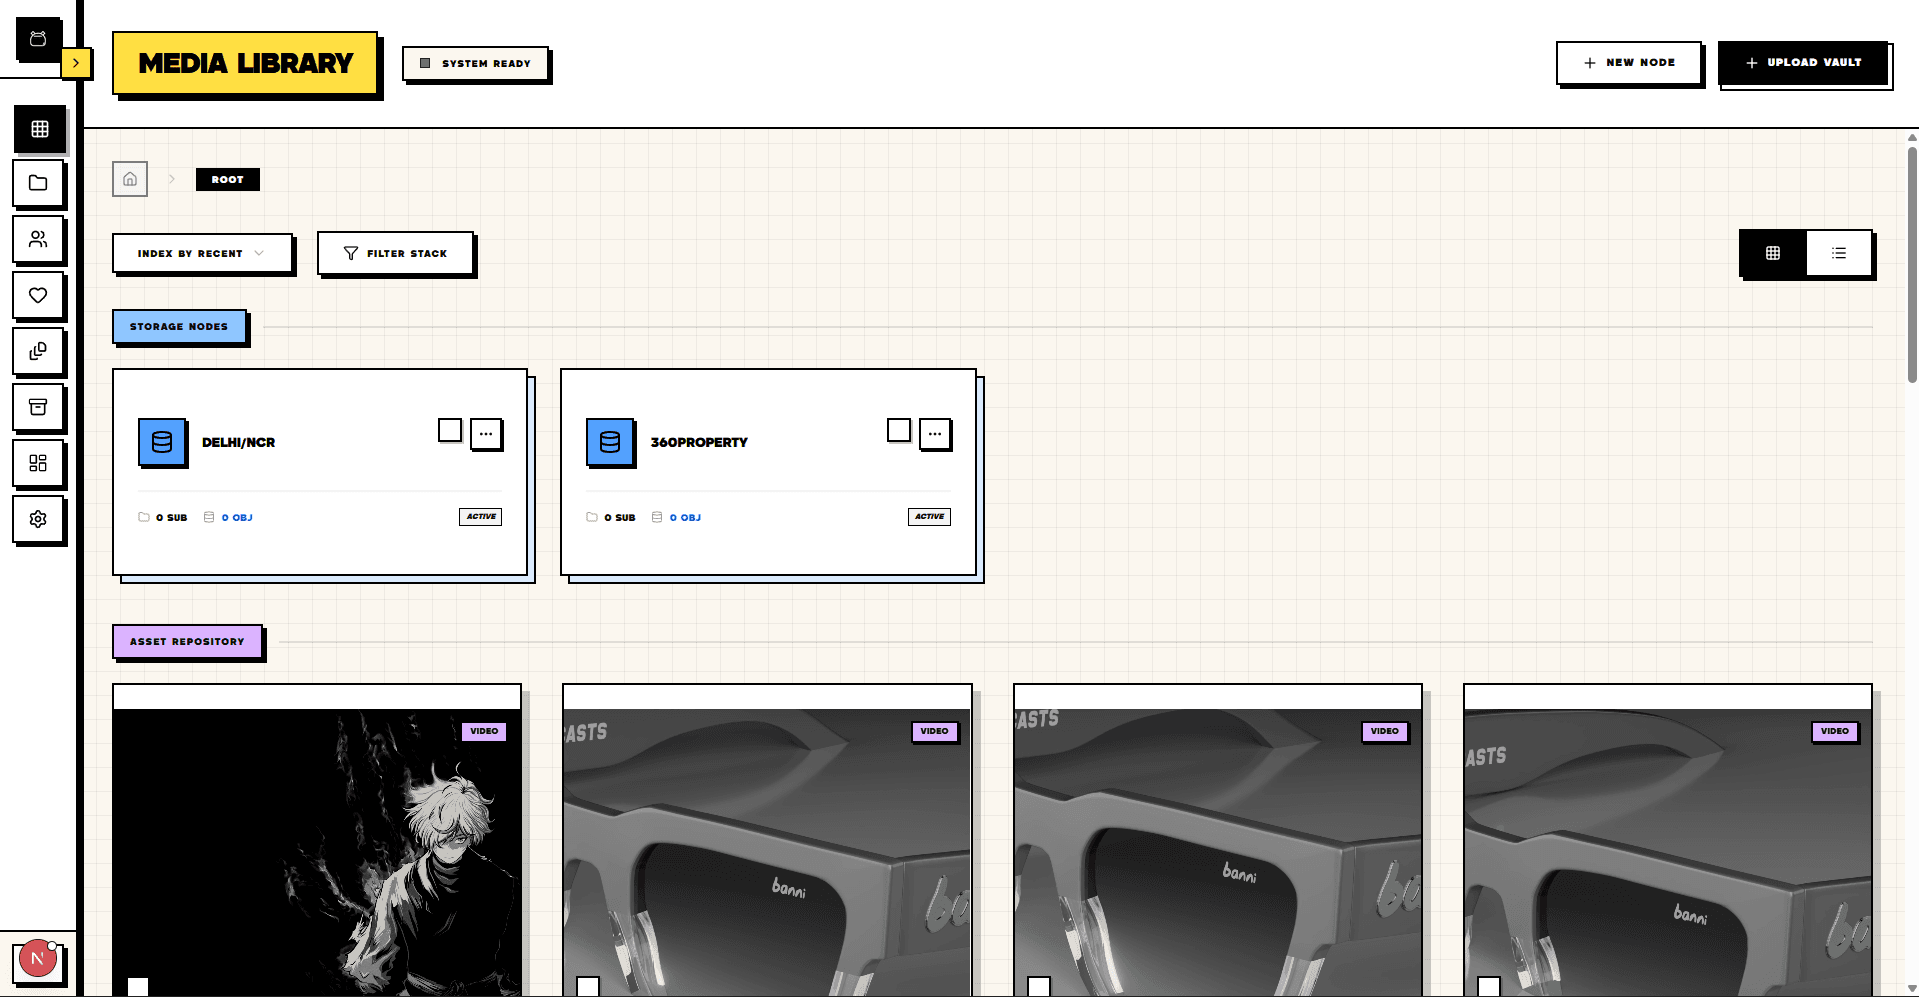This screenshot has width=1919, height=997.
Task: Open the settings gear sidebar icon
Action: [x=39, y=519]
